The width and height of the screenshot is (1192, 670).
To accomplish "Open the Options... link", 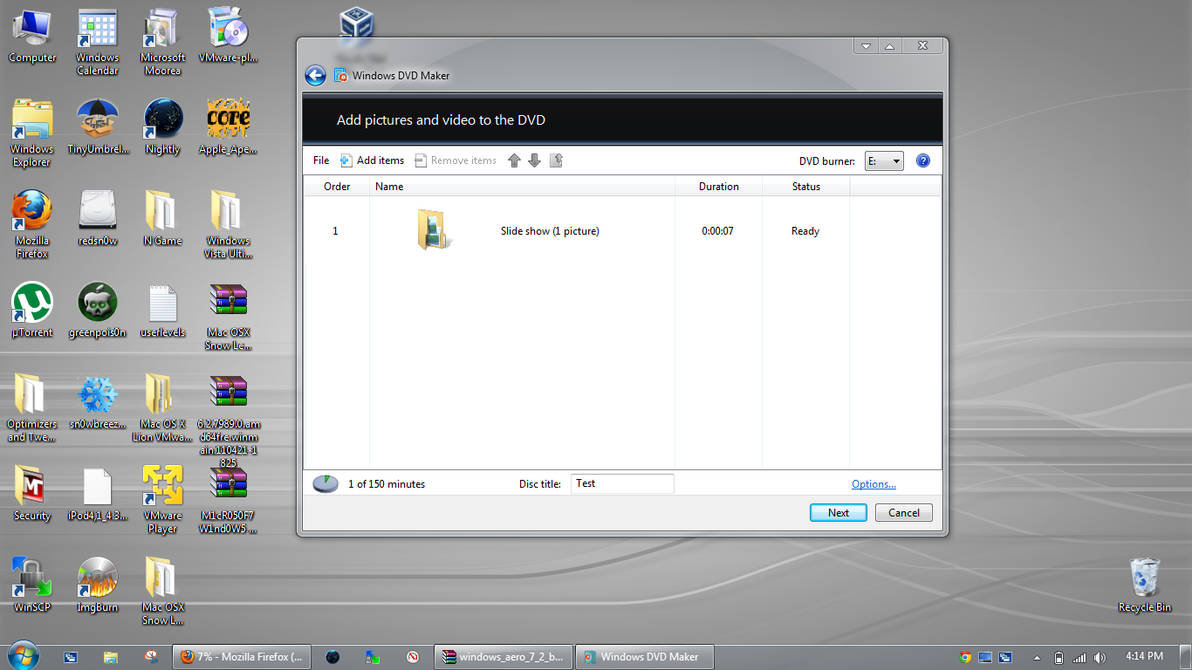I will coord(873,483).
